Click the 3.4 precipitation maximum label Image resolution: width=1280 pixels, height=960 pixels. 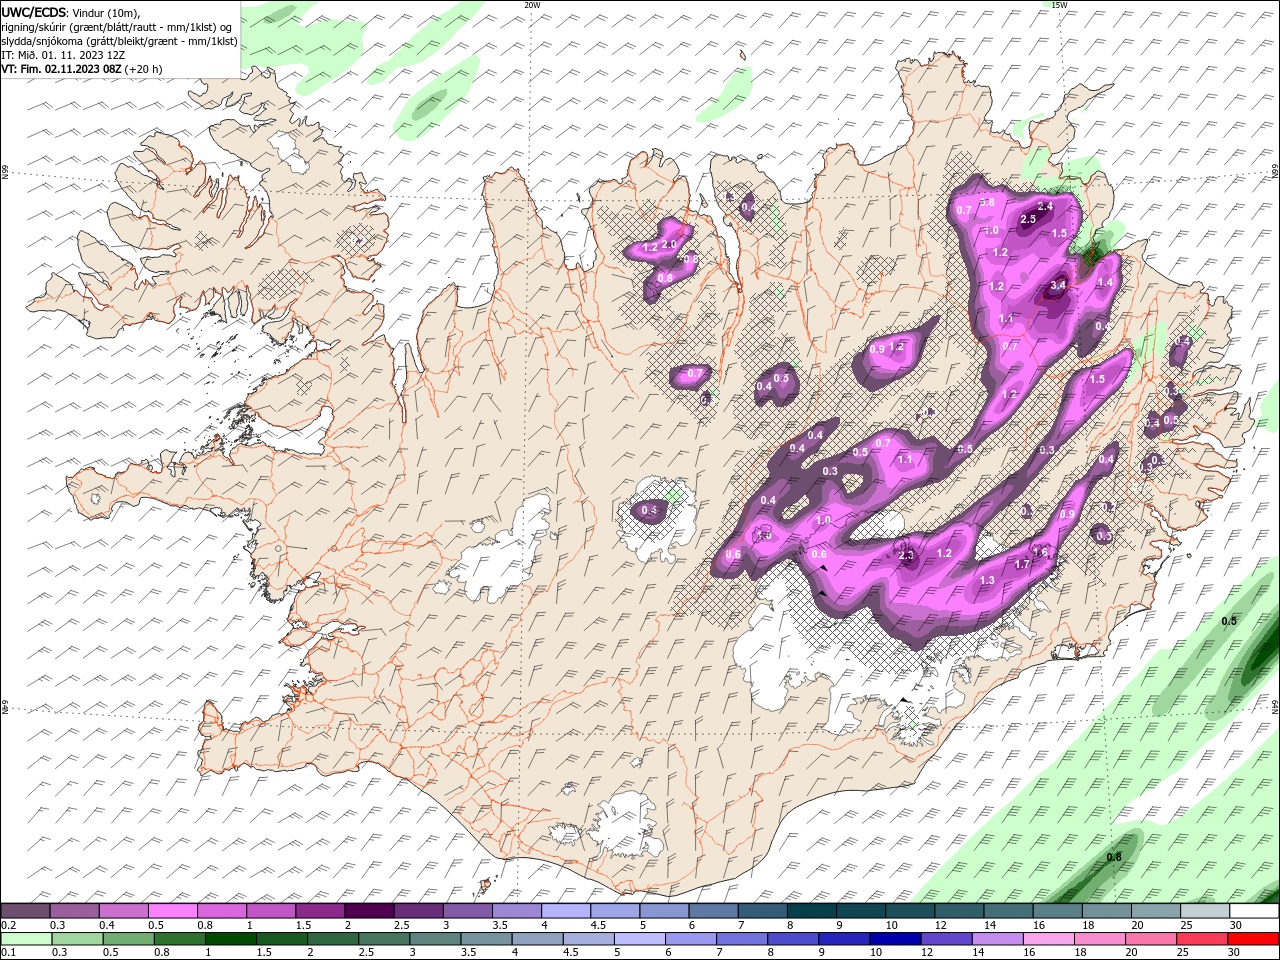(1059, 286)
